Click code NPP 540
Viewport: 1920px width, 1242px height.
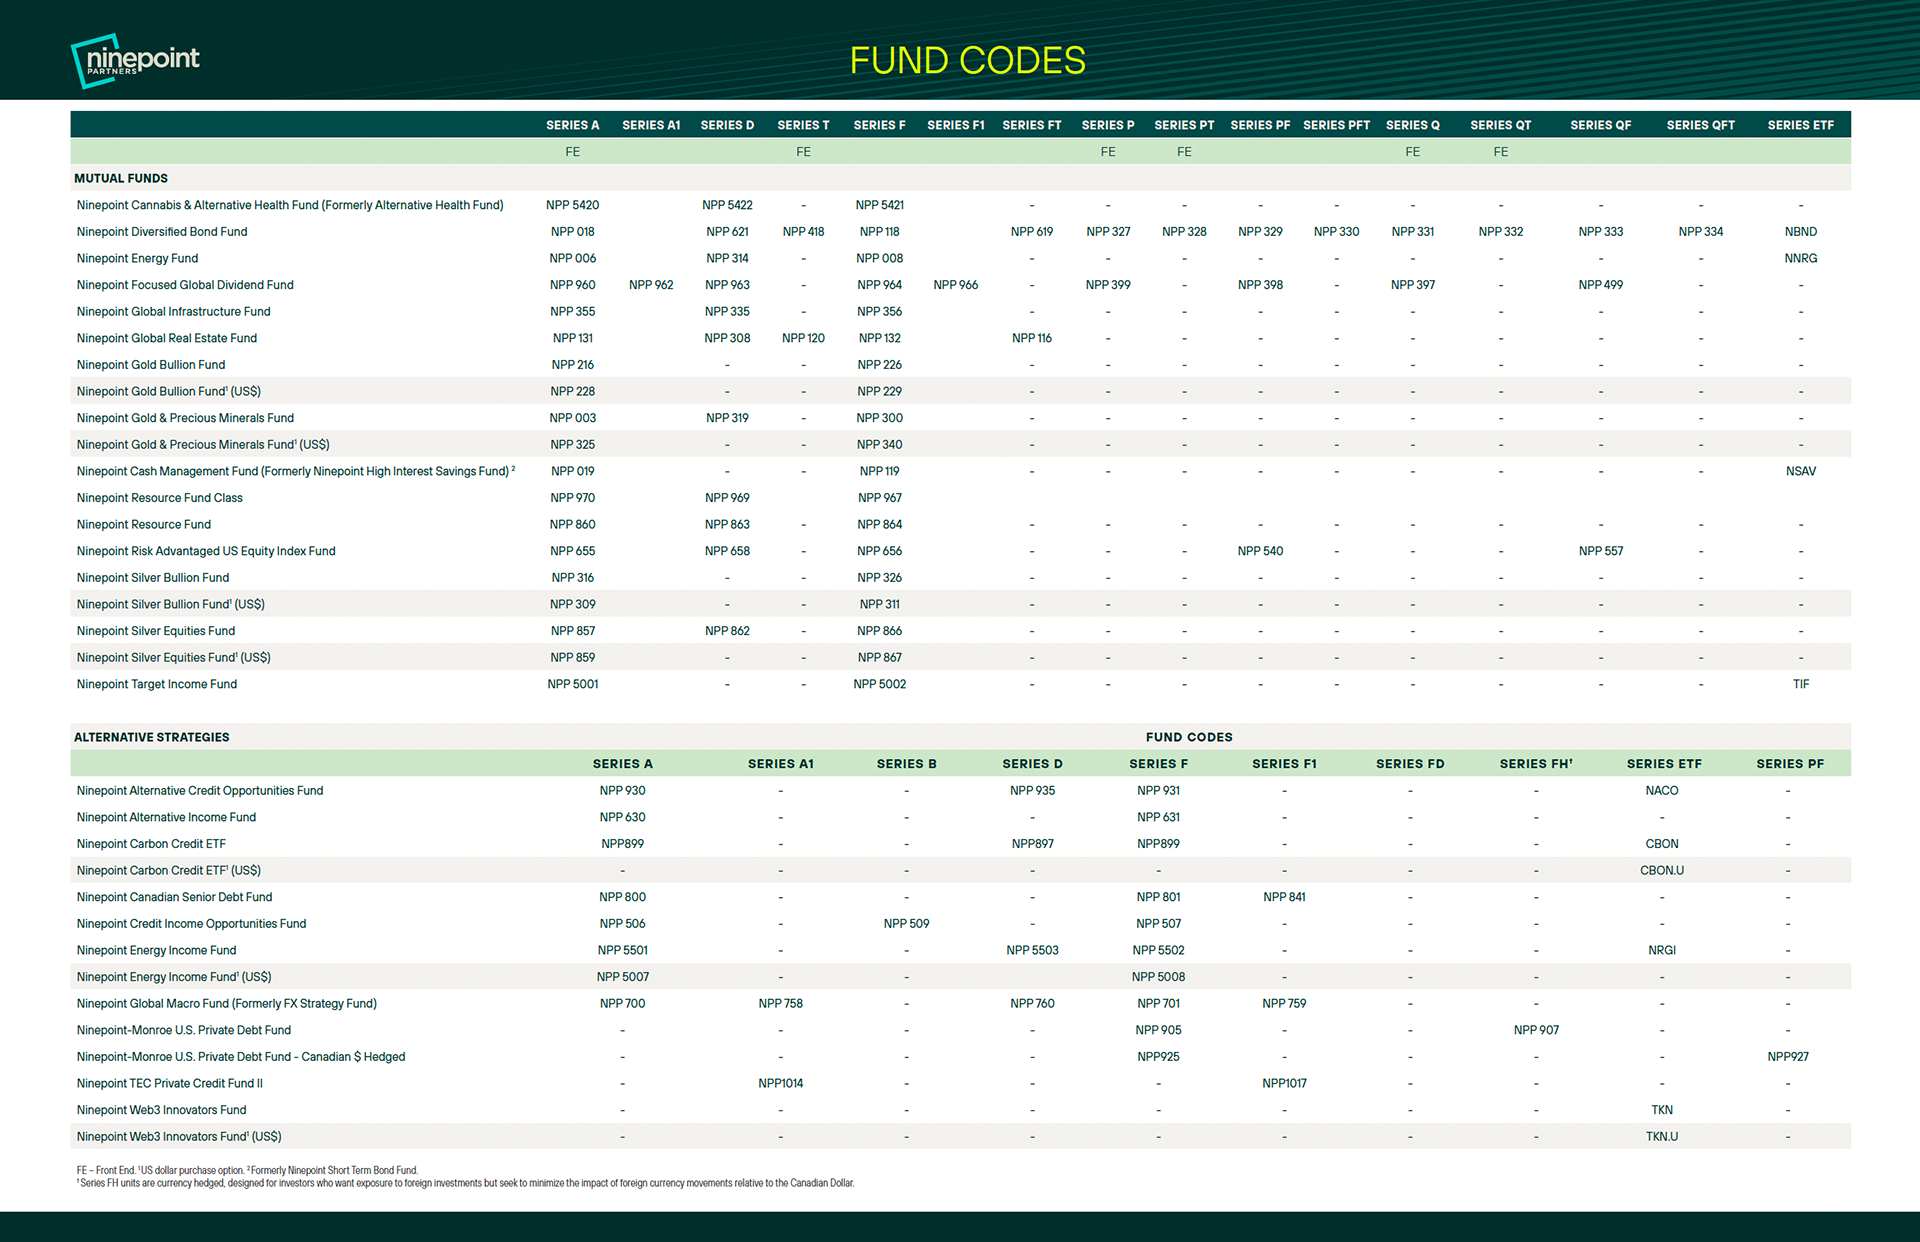1260,551
